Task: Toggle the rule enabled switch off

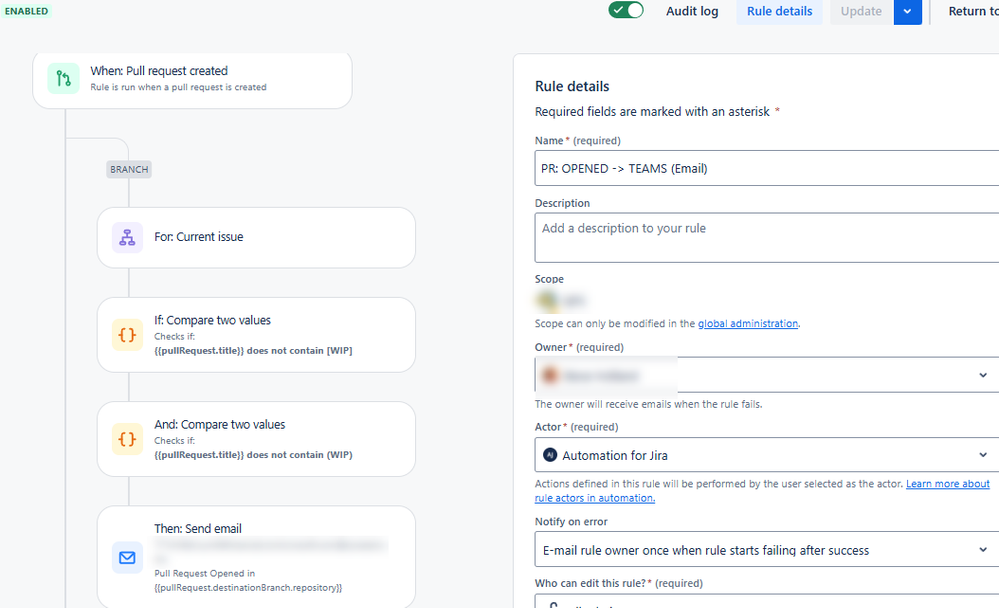Action: tap(626, 11)
